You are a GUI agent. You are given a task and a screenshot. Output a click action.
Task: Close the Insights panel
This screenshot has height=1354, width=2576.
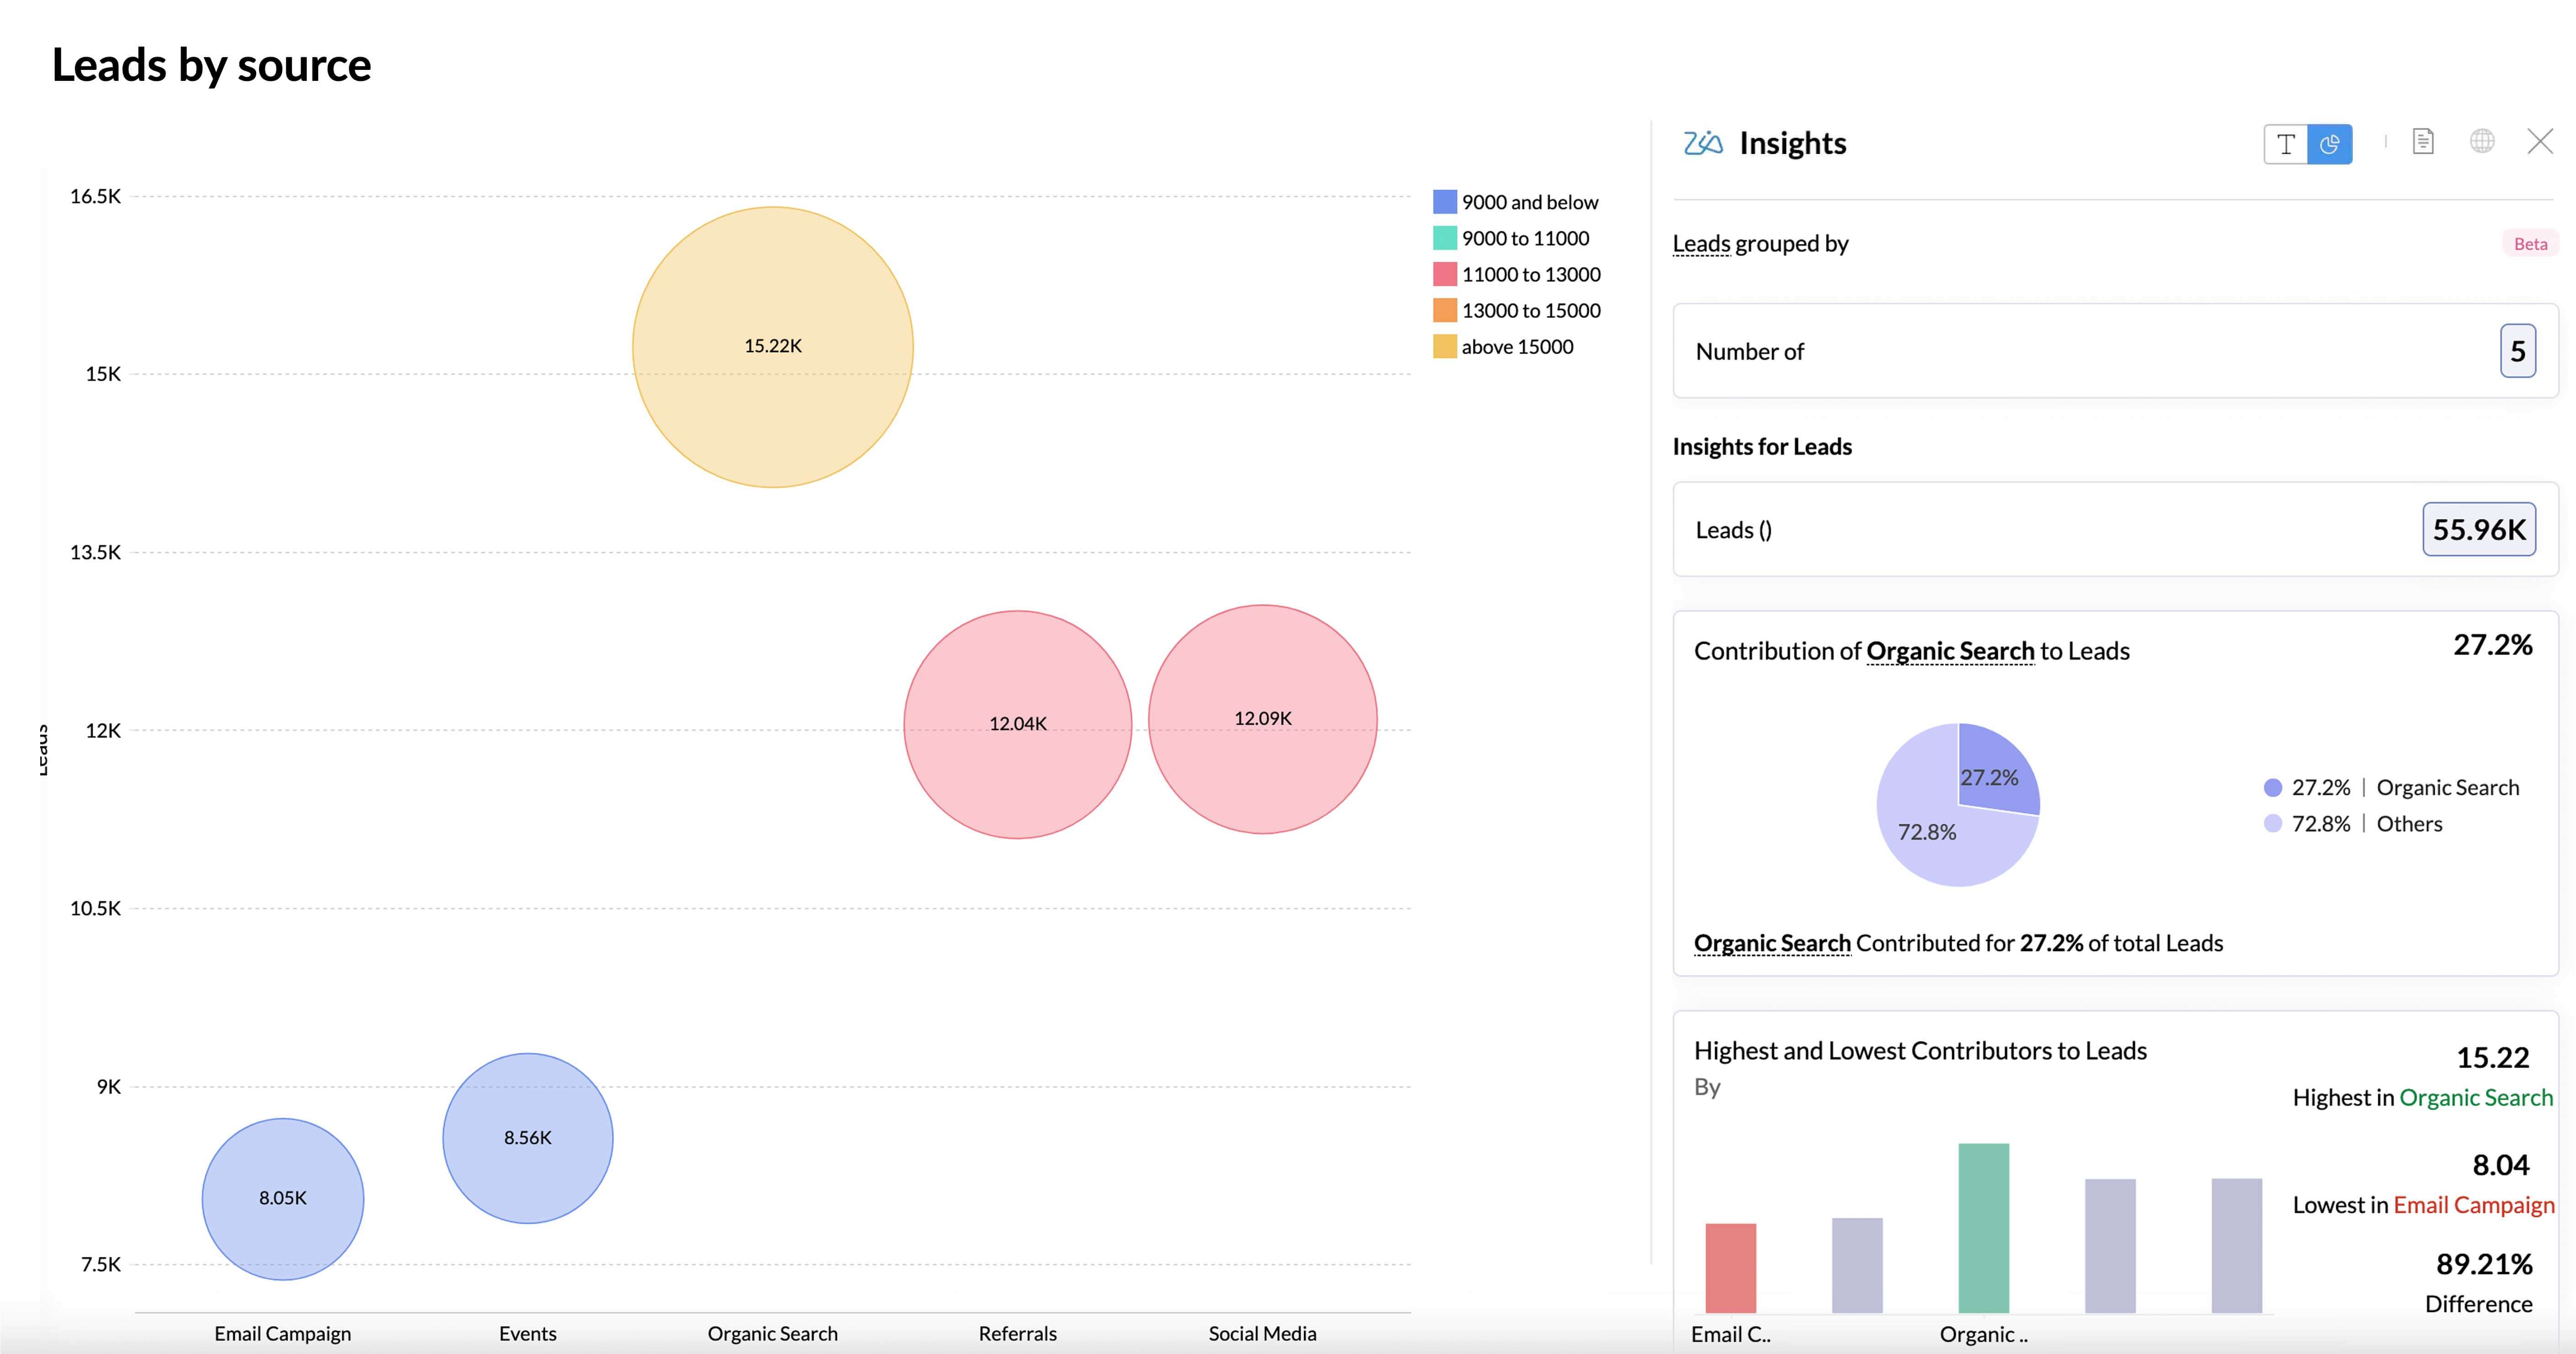pyautogui.click(x=2540, y=142)
